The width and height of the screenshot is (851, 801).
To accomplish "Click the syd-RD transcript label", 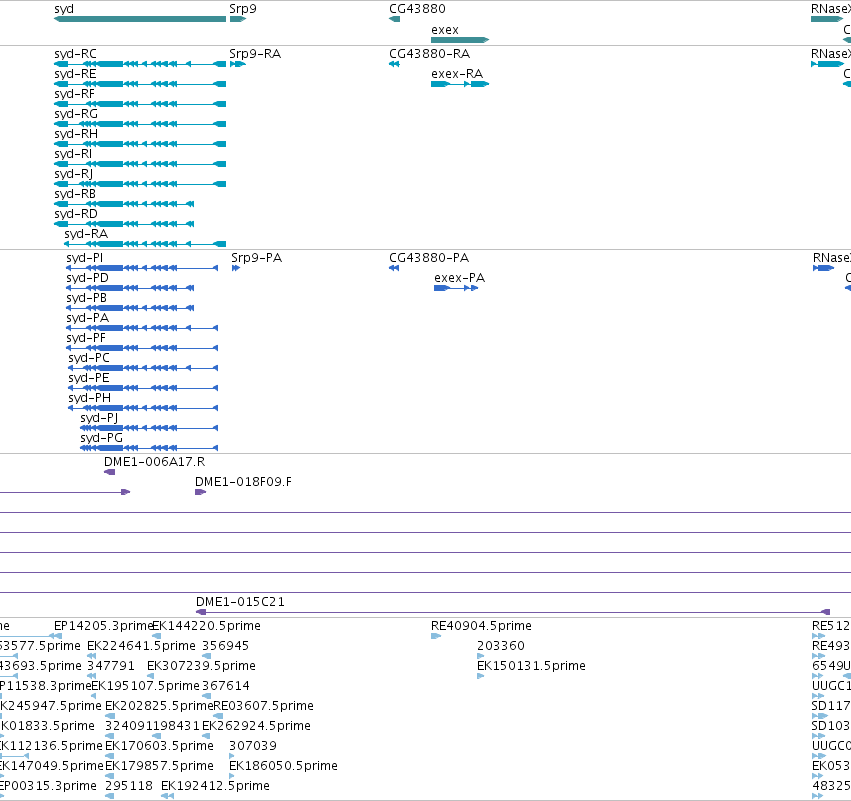I will tap(76, 214).
